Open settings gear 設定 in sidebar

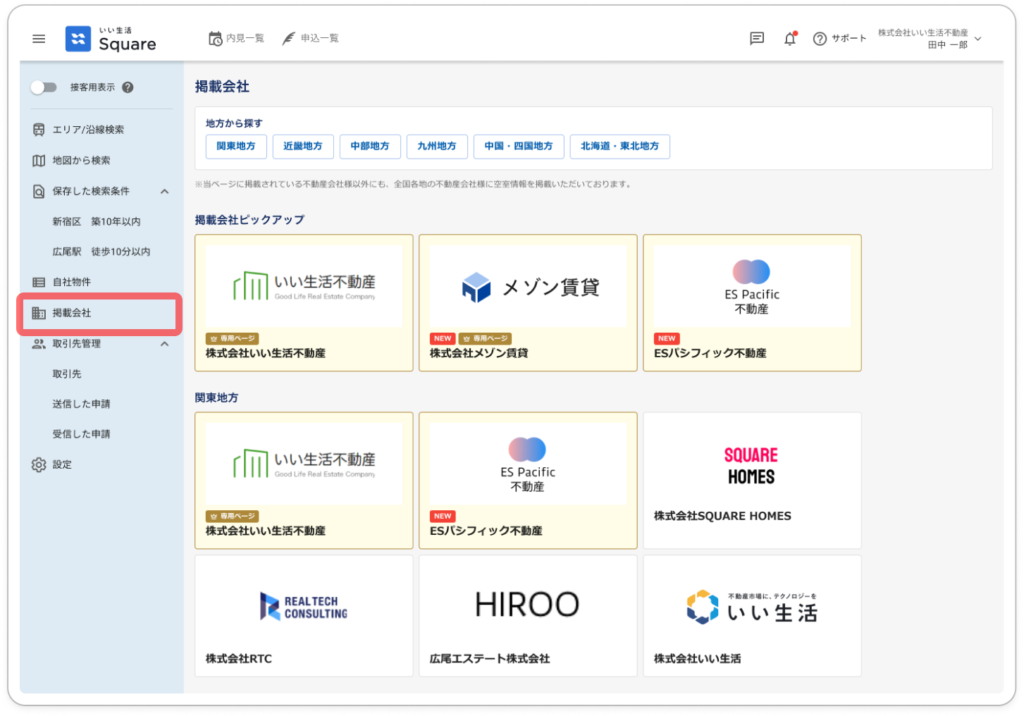(39, 465)
